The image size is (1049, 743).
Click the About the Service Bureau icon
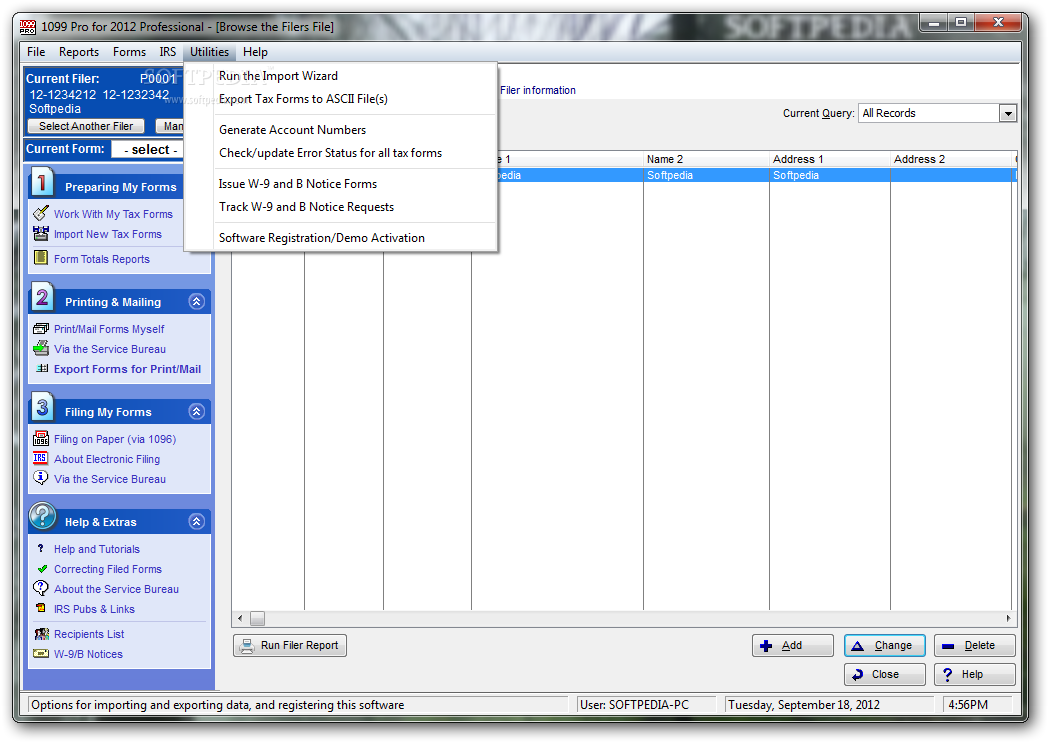(41, 588)
